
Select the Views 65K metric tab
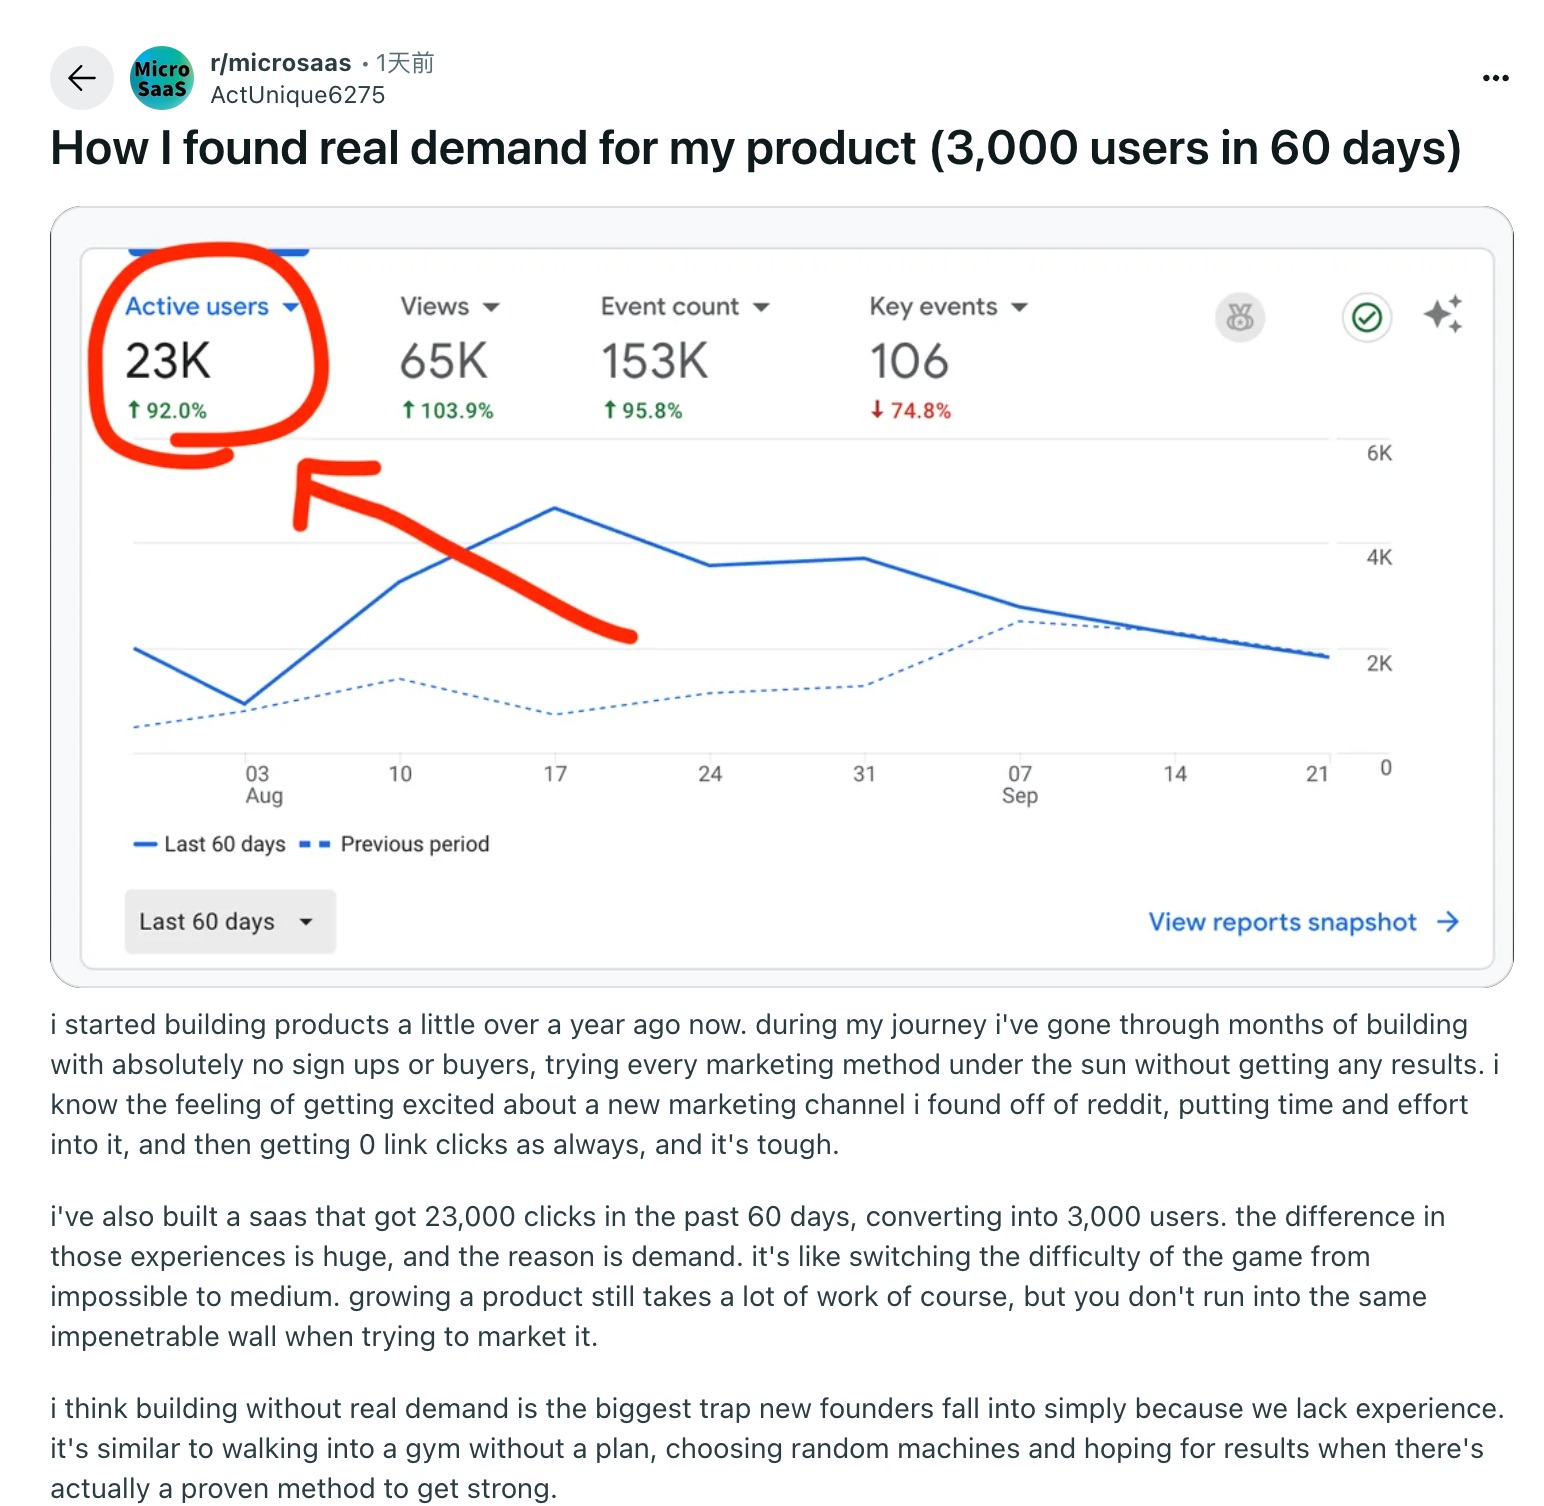[443, 361]
